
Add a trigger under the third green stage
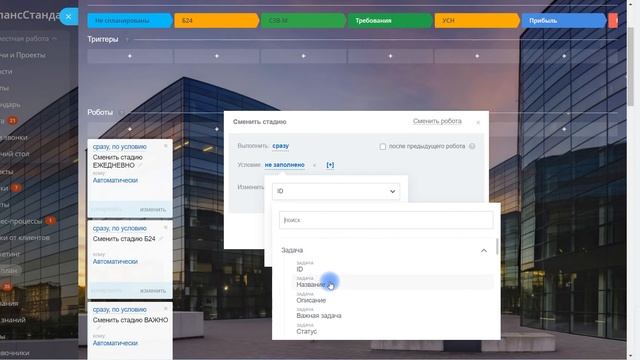click(x=303, y=56)
